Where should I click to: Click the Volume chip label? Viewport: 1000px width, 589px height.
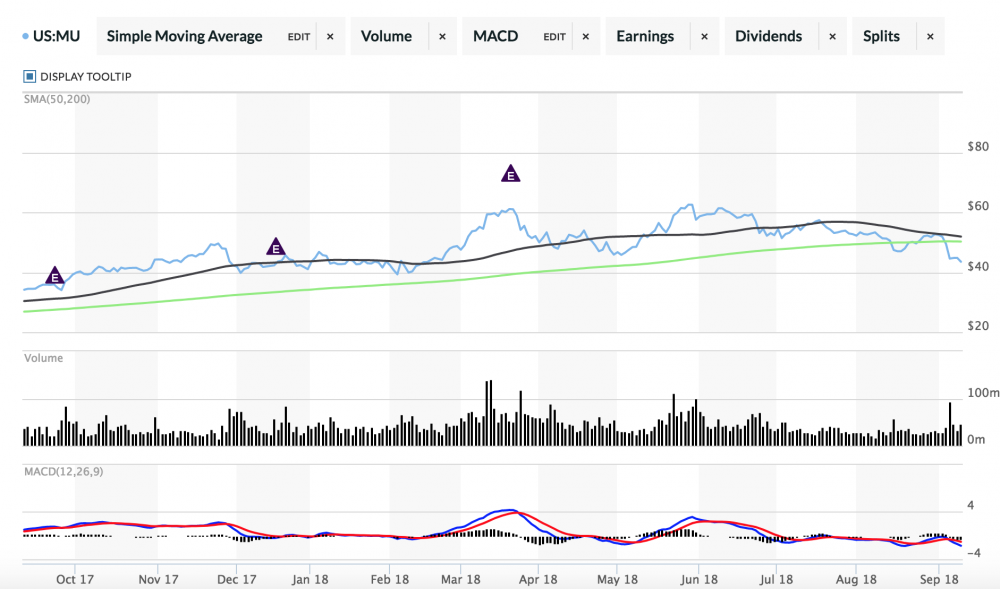click(x=386, y=37)
